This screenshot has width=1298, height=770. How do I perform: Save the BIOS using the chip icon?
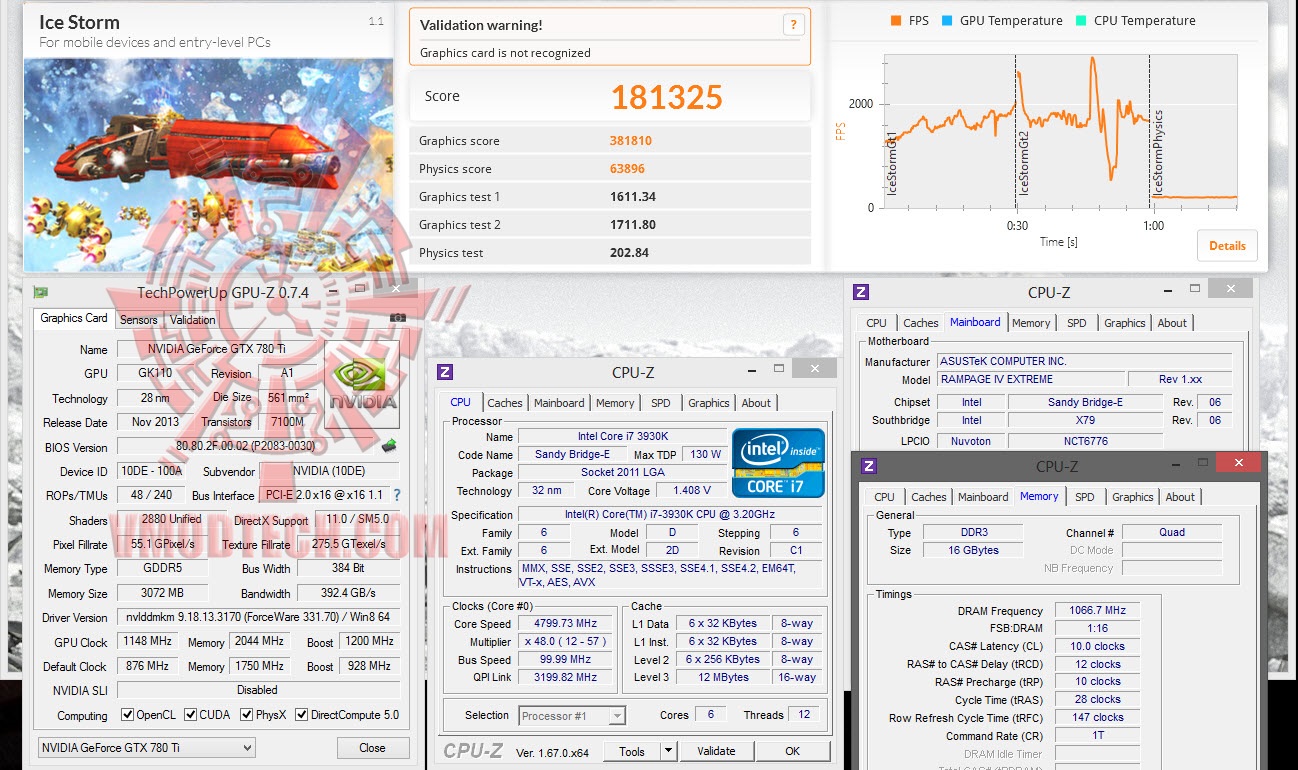tap(389, 446)
